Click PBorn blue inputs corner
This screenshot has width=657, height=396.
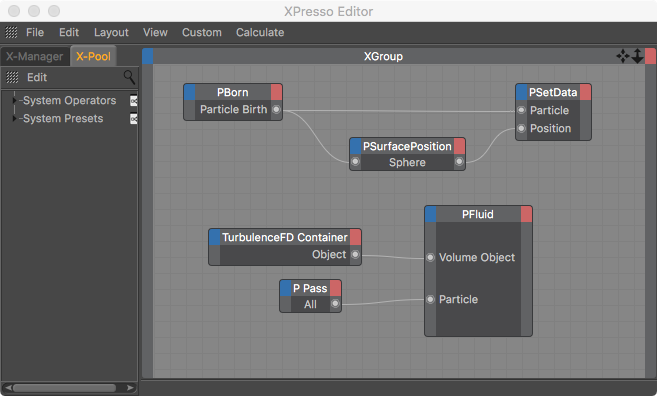tap(190, 92)
